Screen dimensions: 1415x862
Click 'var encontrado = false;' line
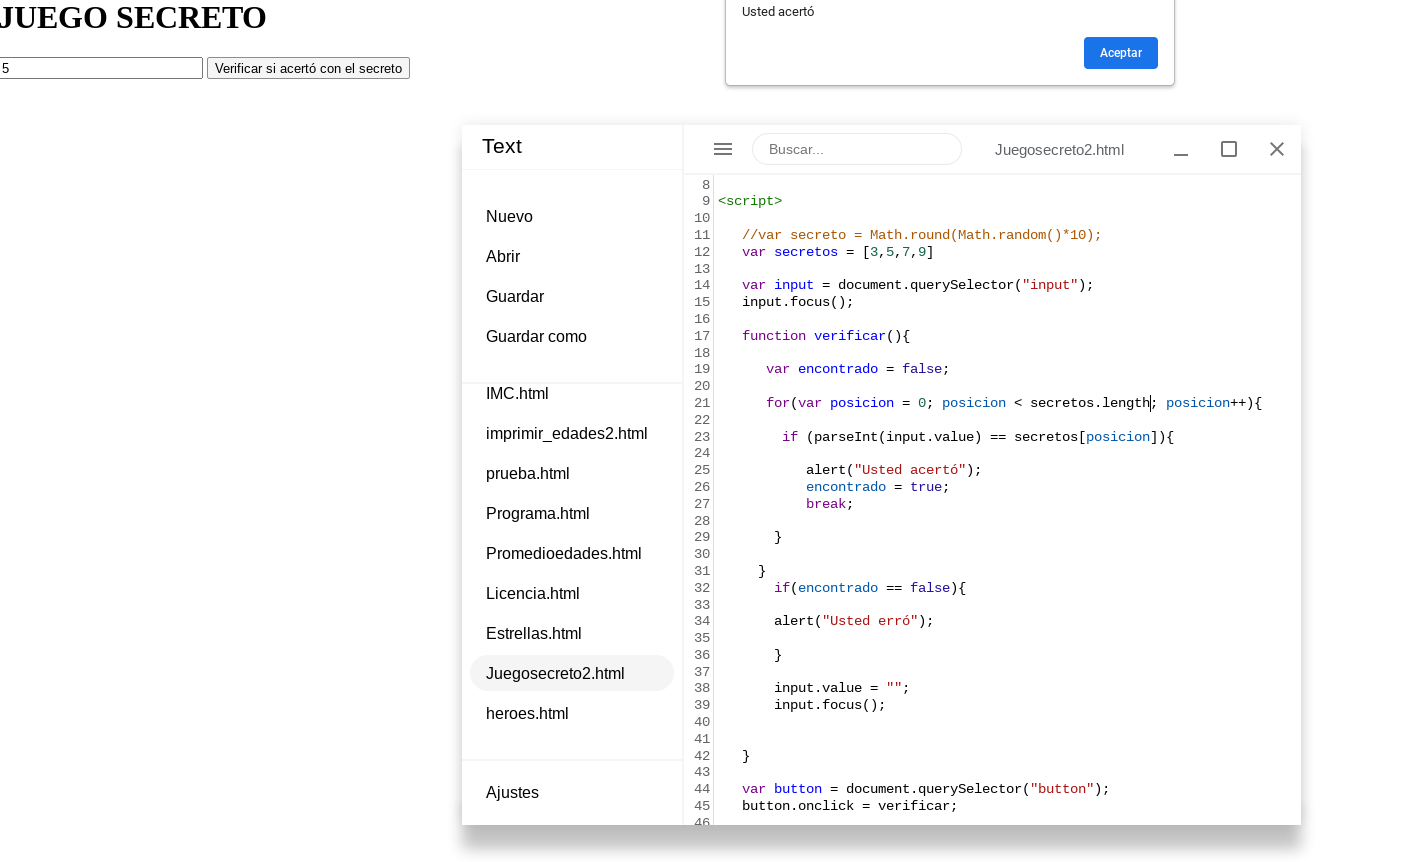coord(858,369)
